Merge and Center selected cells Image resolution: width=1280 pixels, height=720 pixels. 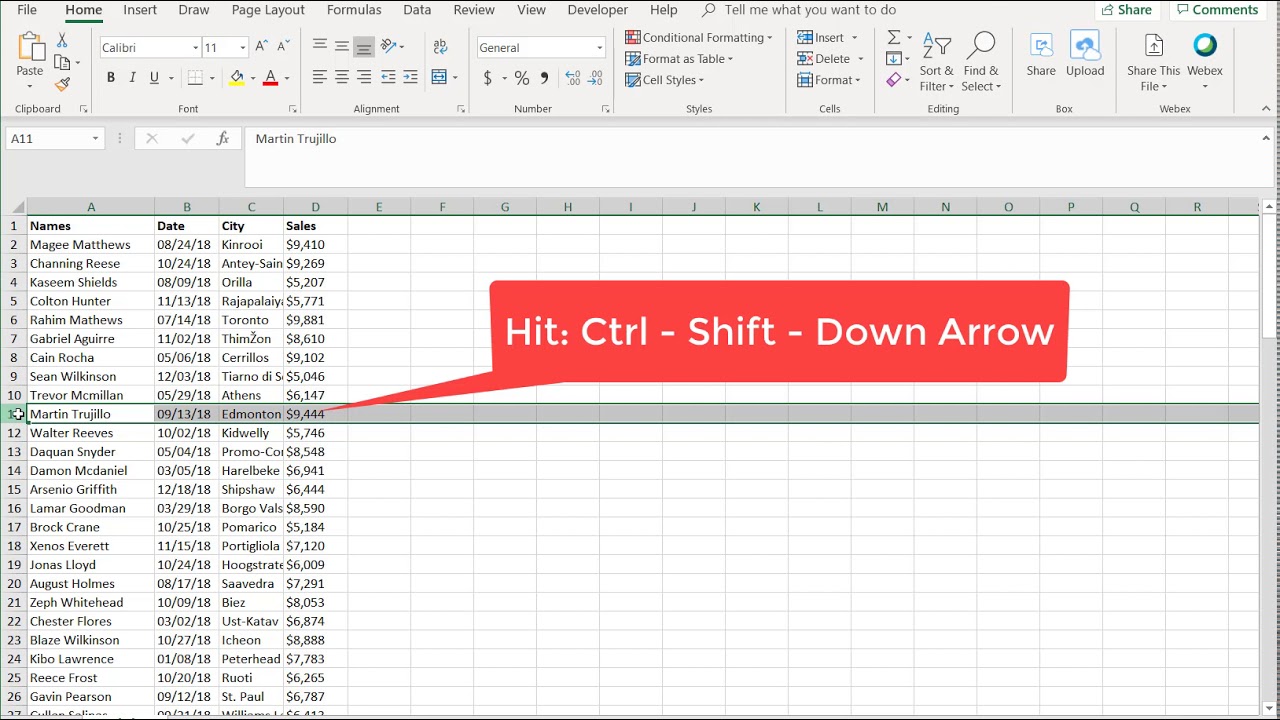pyautogui.click(x=439, y=78)
